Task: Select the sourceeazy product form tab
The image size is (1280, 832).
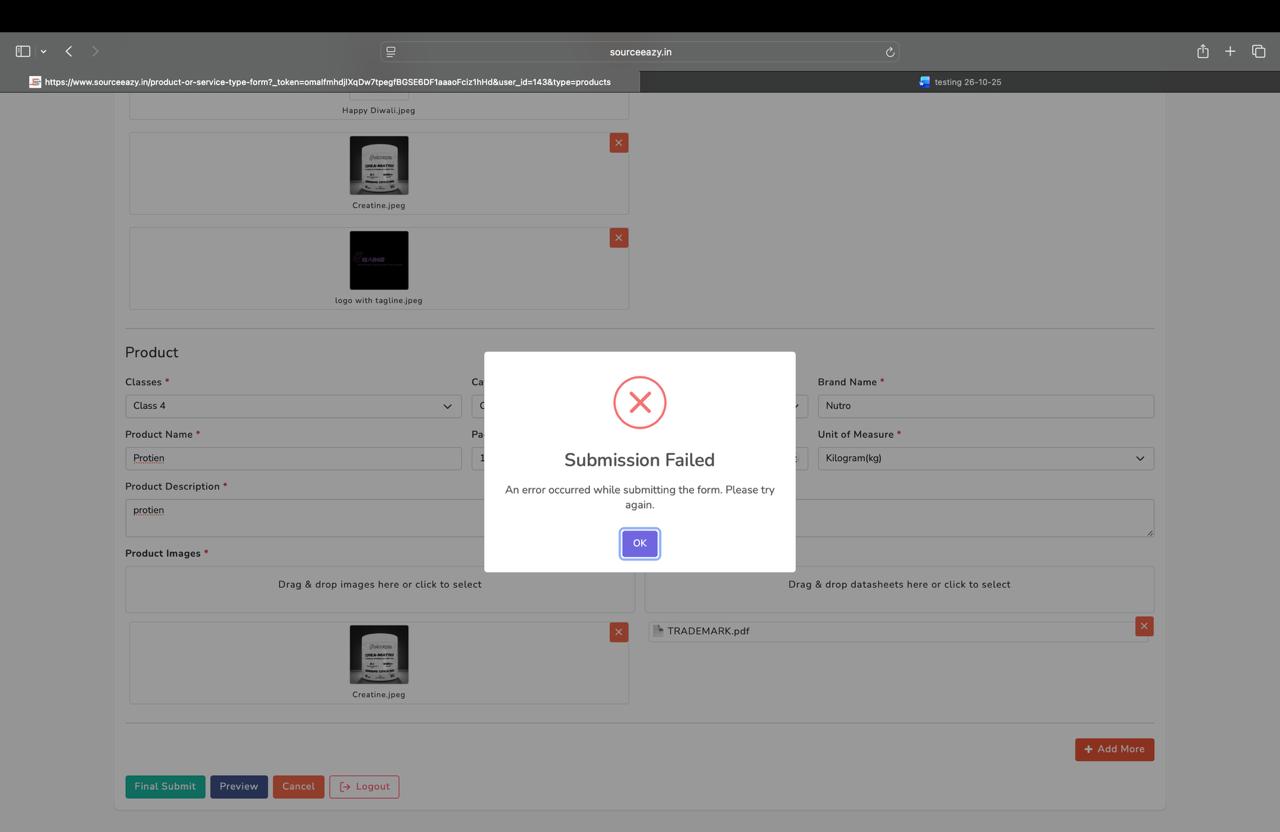Action: click(x=320, y=82)
